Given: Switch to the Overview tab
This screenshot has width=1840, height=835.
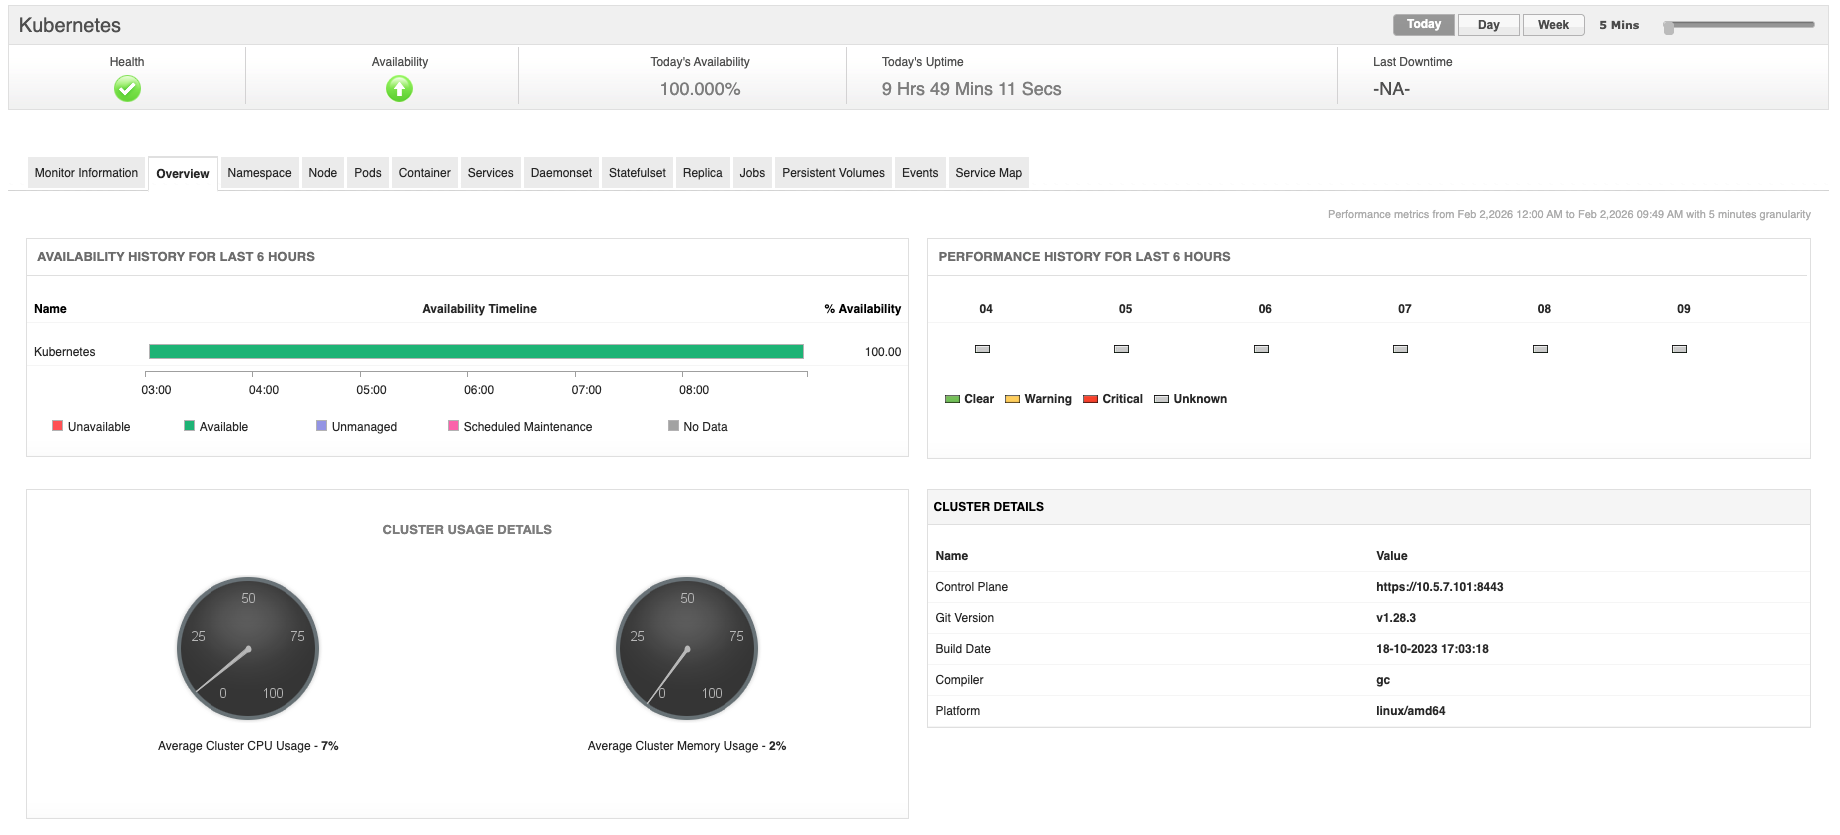Looking at the screenshot, I should (183, 174).
